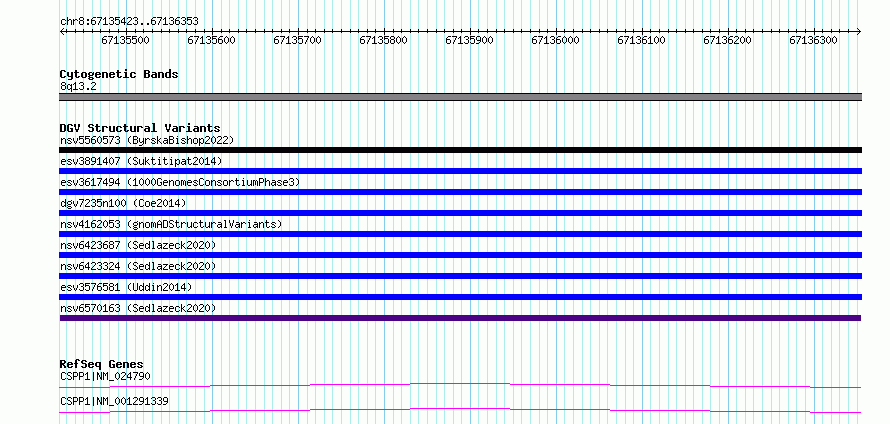Click the magenta line under CSPP1|NM_024790
Screen dimensions: 890x424
(460, 385)
